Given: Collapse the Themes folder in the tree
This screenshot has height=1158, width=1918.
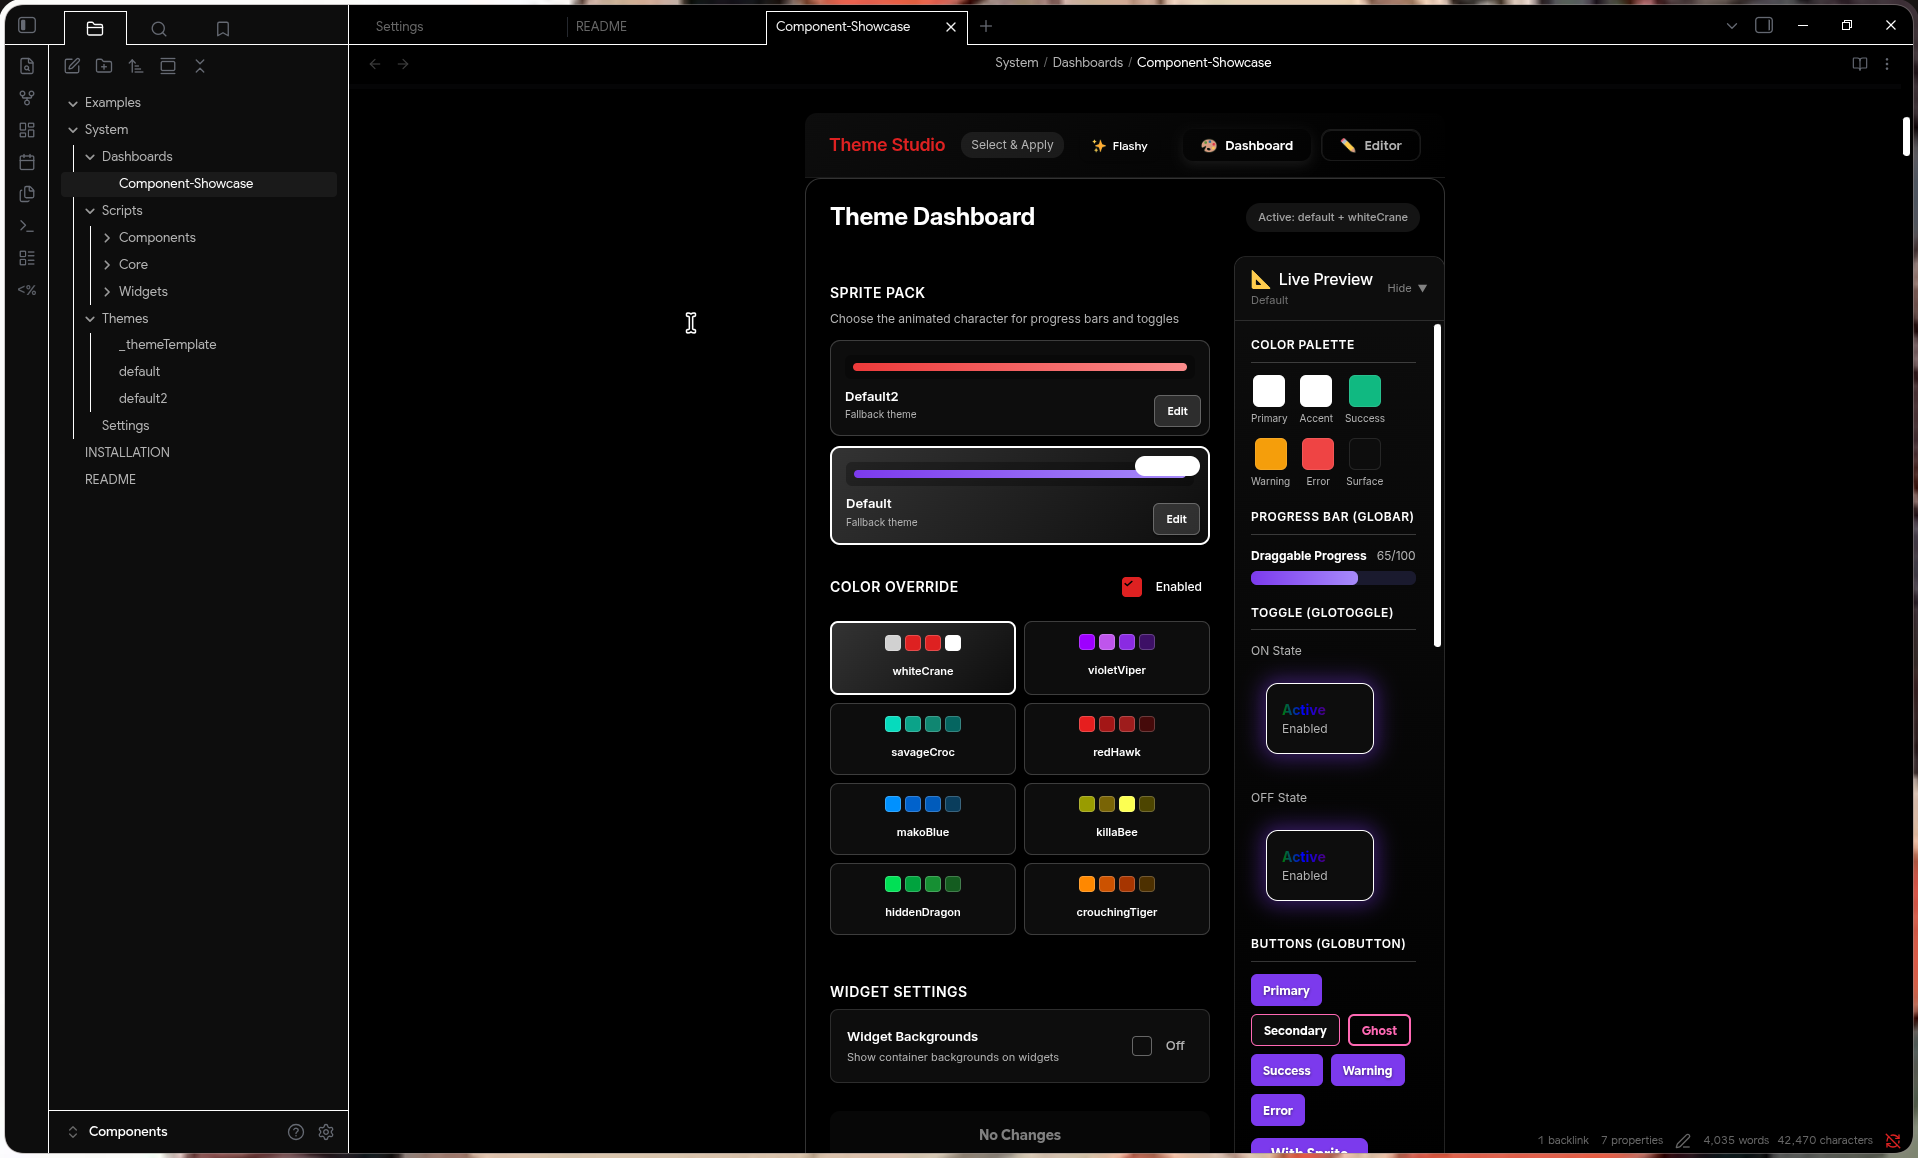Looking at the screenshot, I should pyautogui.click(x=89, y=318).
